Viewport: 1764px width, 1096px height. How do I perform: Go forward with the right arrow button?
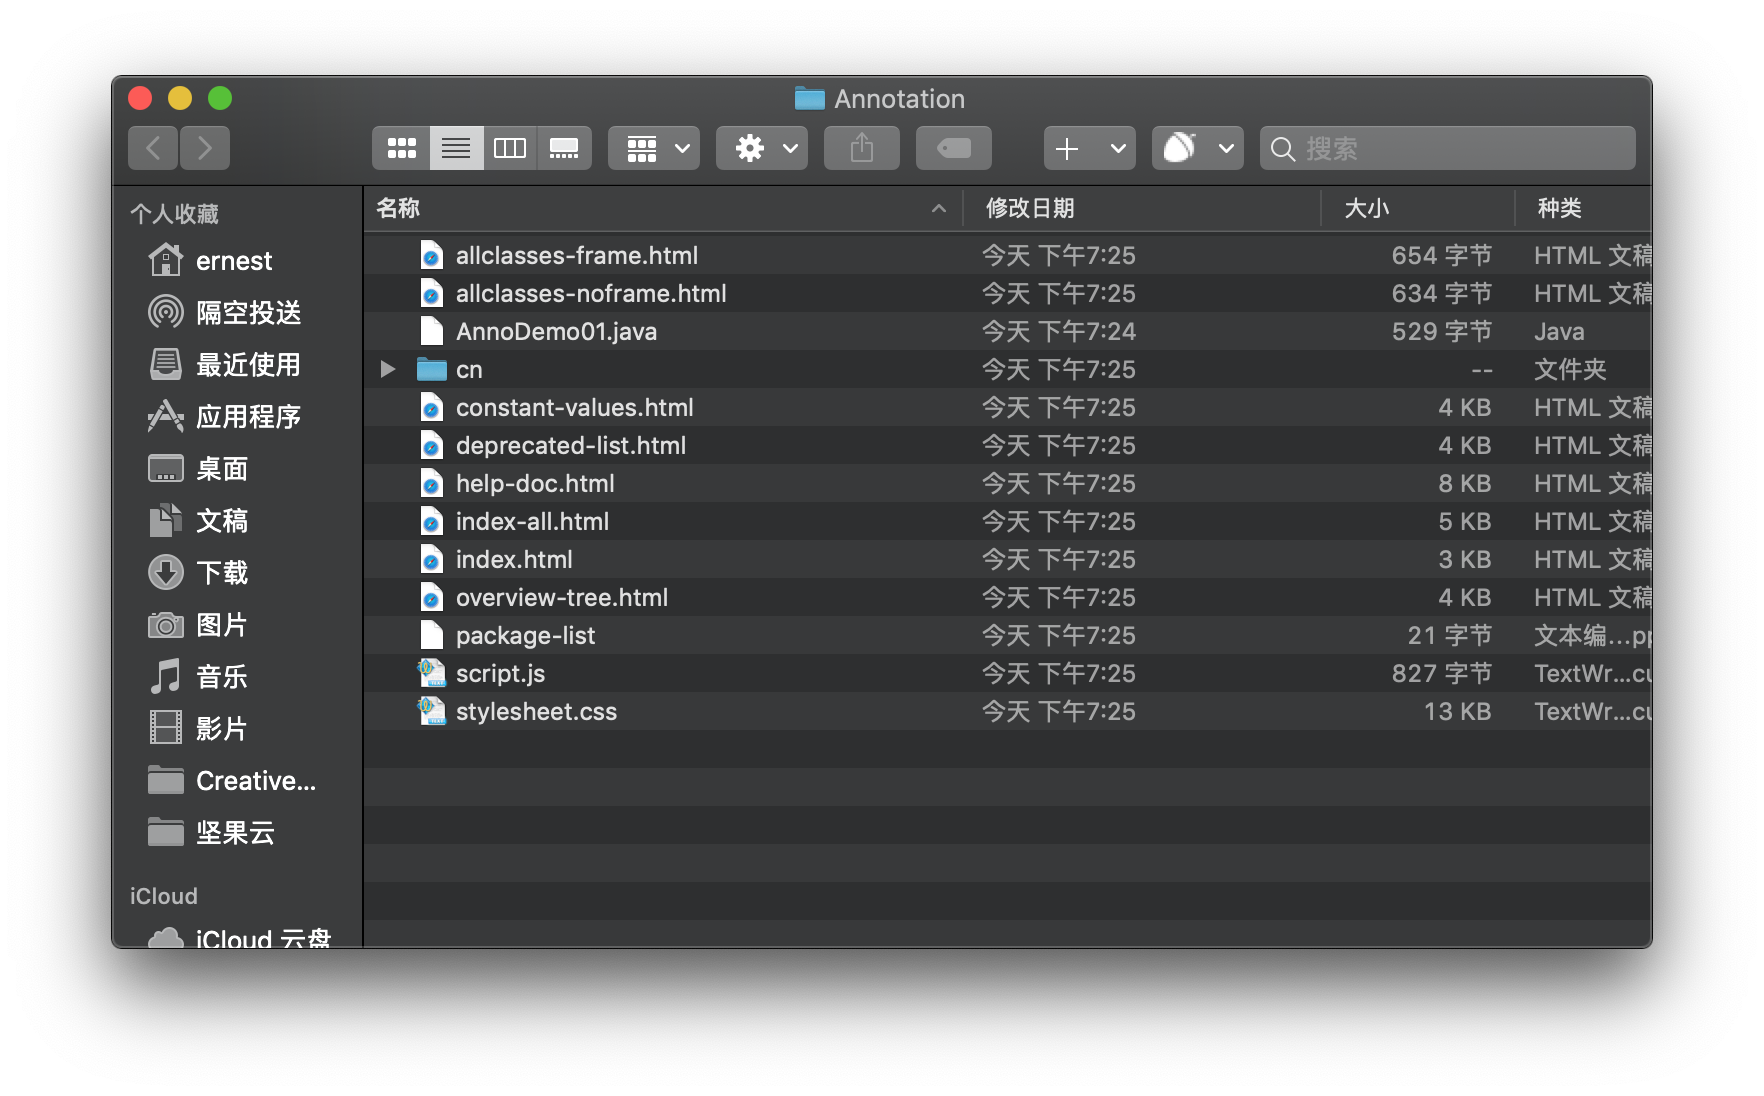[x=205, y=148]
